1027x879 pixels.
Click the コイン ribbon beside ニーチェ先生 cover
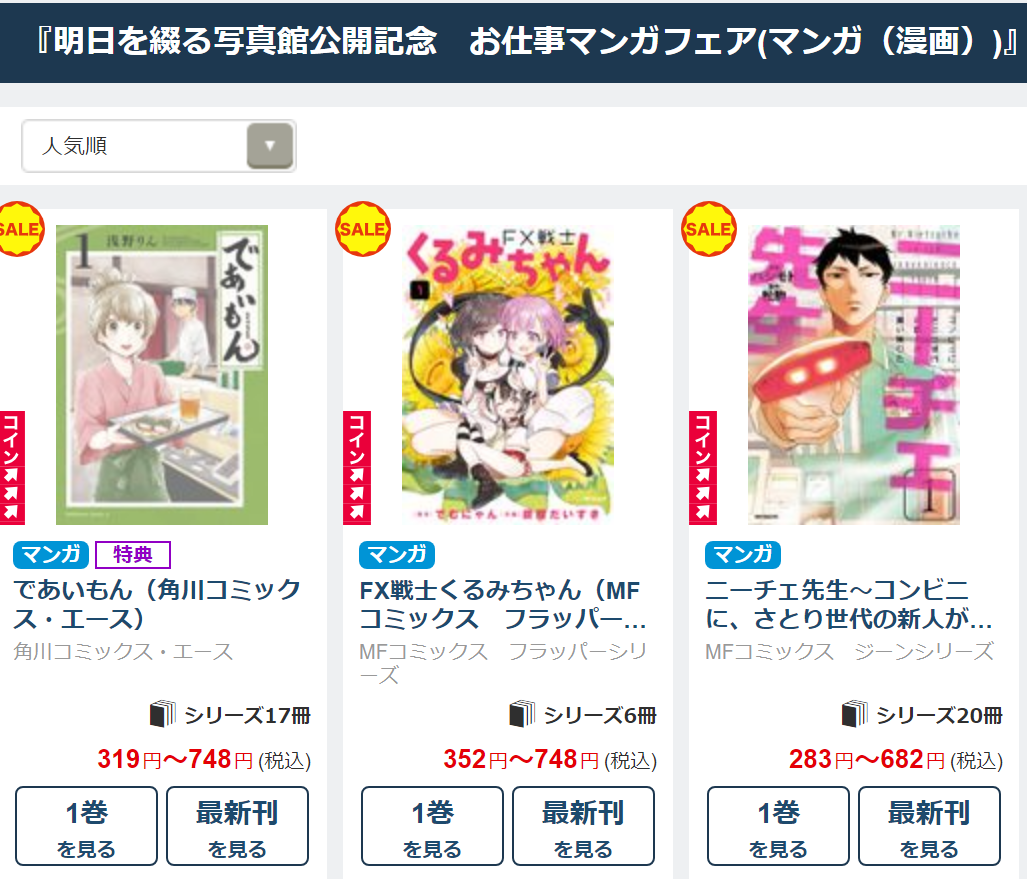pyautogui.click(x=703, y=468)
